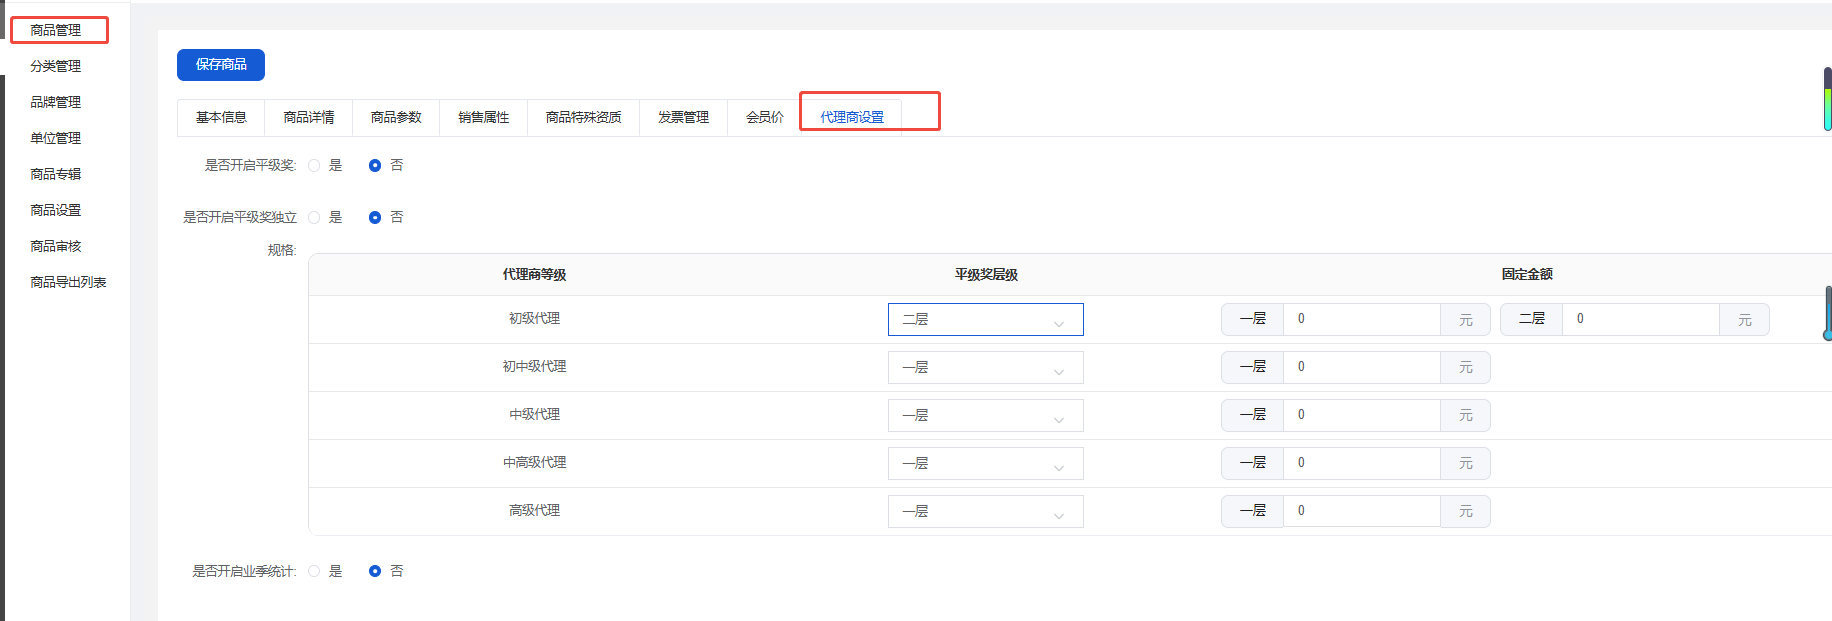Open 商品导出列表 sidebar link
Screen dimensions: 1832x621
(68, 283)
